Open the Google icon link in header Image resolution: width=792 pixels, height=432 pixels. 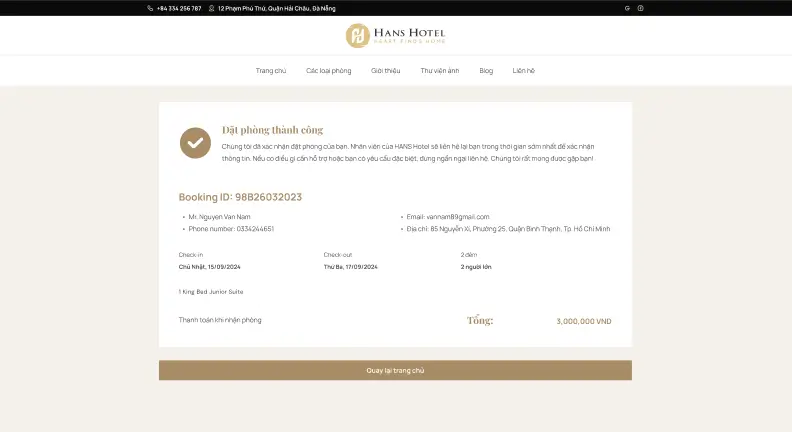[627, 8]
